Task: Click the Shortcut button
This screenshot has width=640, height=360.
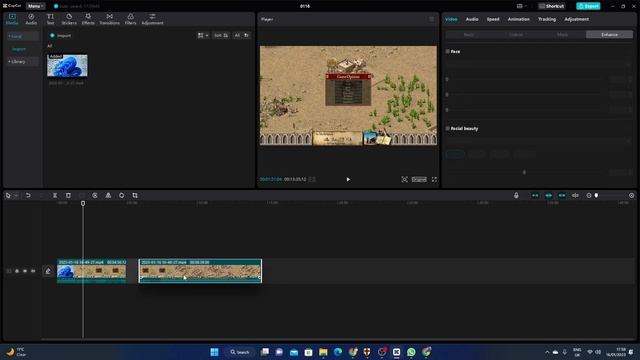Action: click(x=551, y=6)
